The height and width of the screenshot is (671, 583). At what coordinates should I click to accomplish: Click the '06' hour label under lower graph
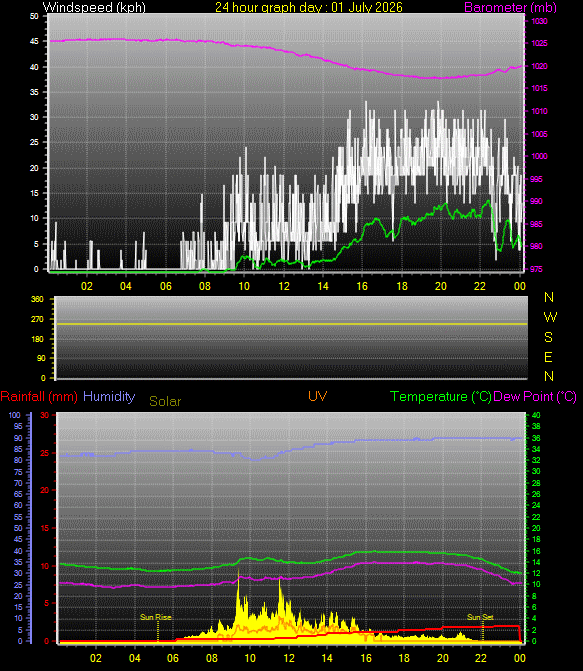click(173, 658)
